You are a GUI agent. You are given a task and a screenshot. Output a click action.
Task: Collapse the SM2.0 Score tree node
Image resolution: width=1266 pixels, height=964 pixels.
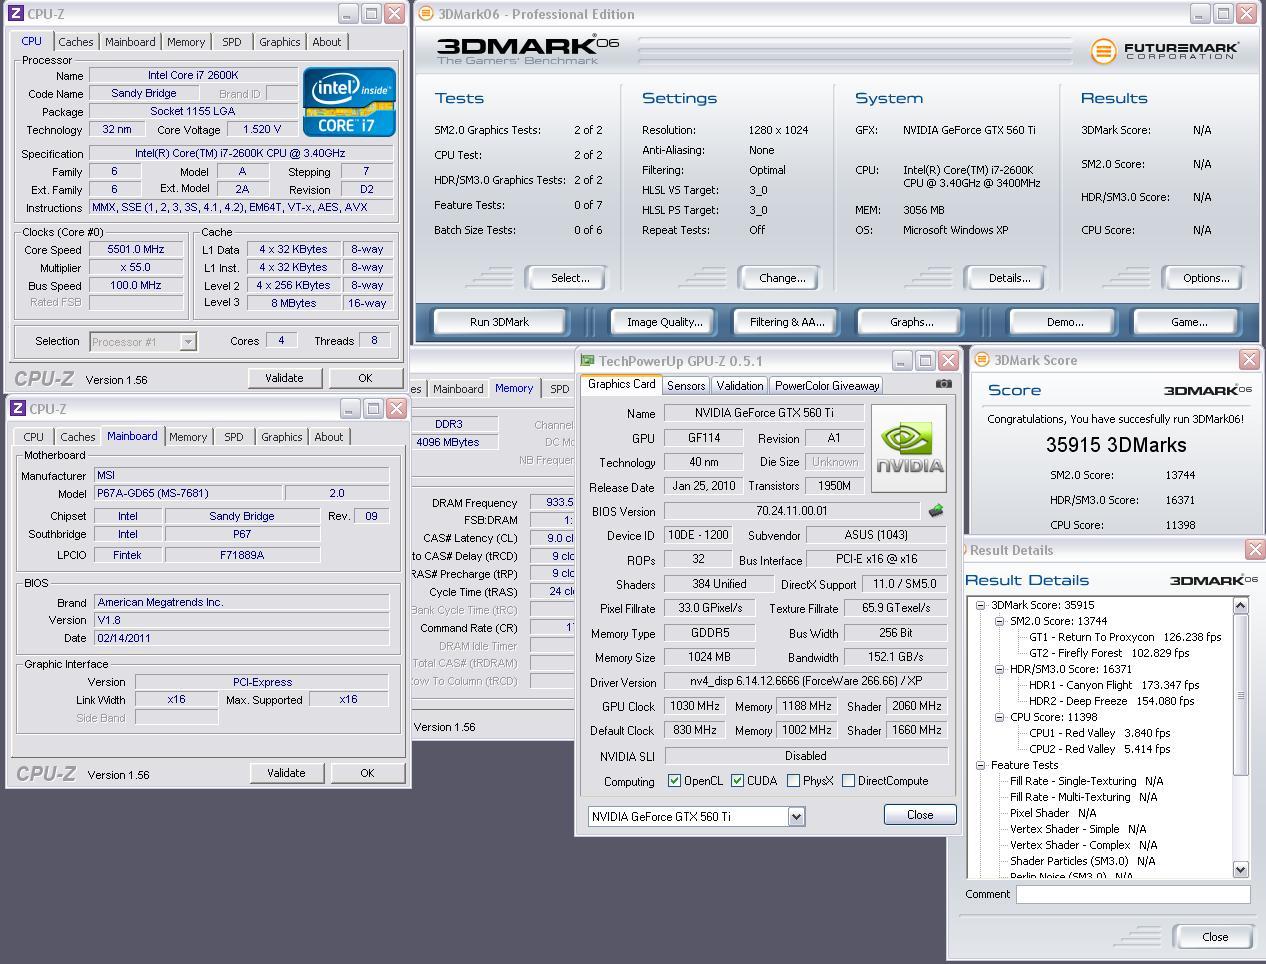point(999,621)
